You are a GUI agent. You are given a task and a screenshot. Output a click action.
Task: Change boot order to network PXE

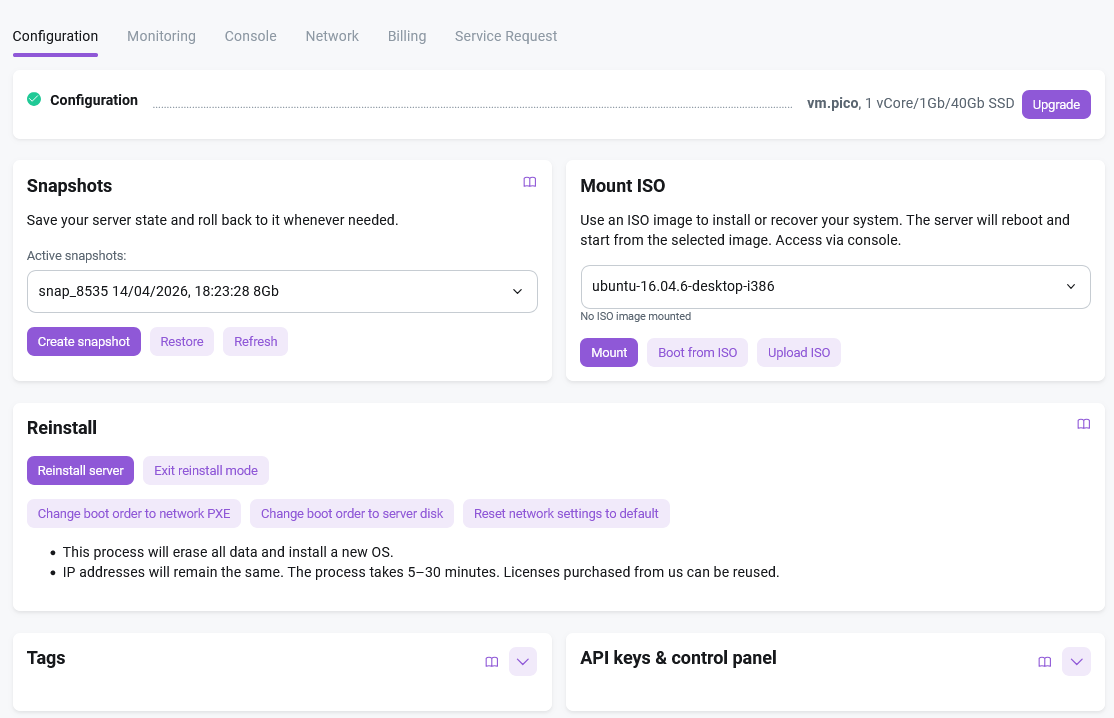click(x=134, y=513)
